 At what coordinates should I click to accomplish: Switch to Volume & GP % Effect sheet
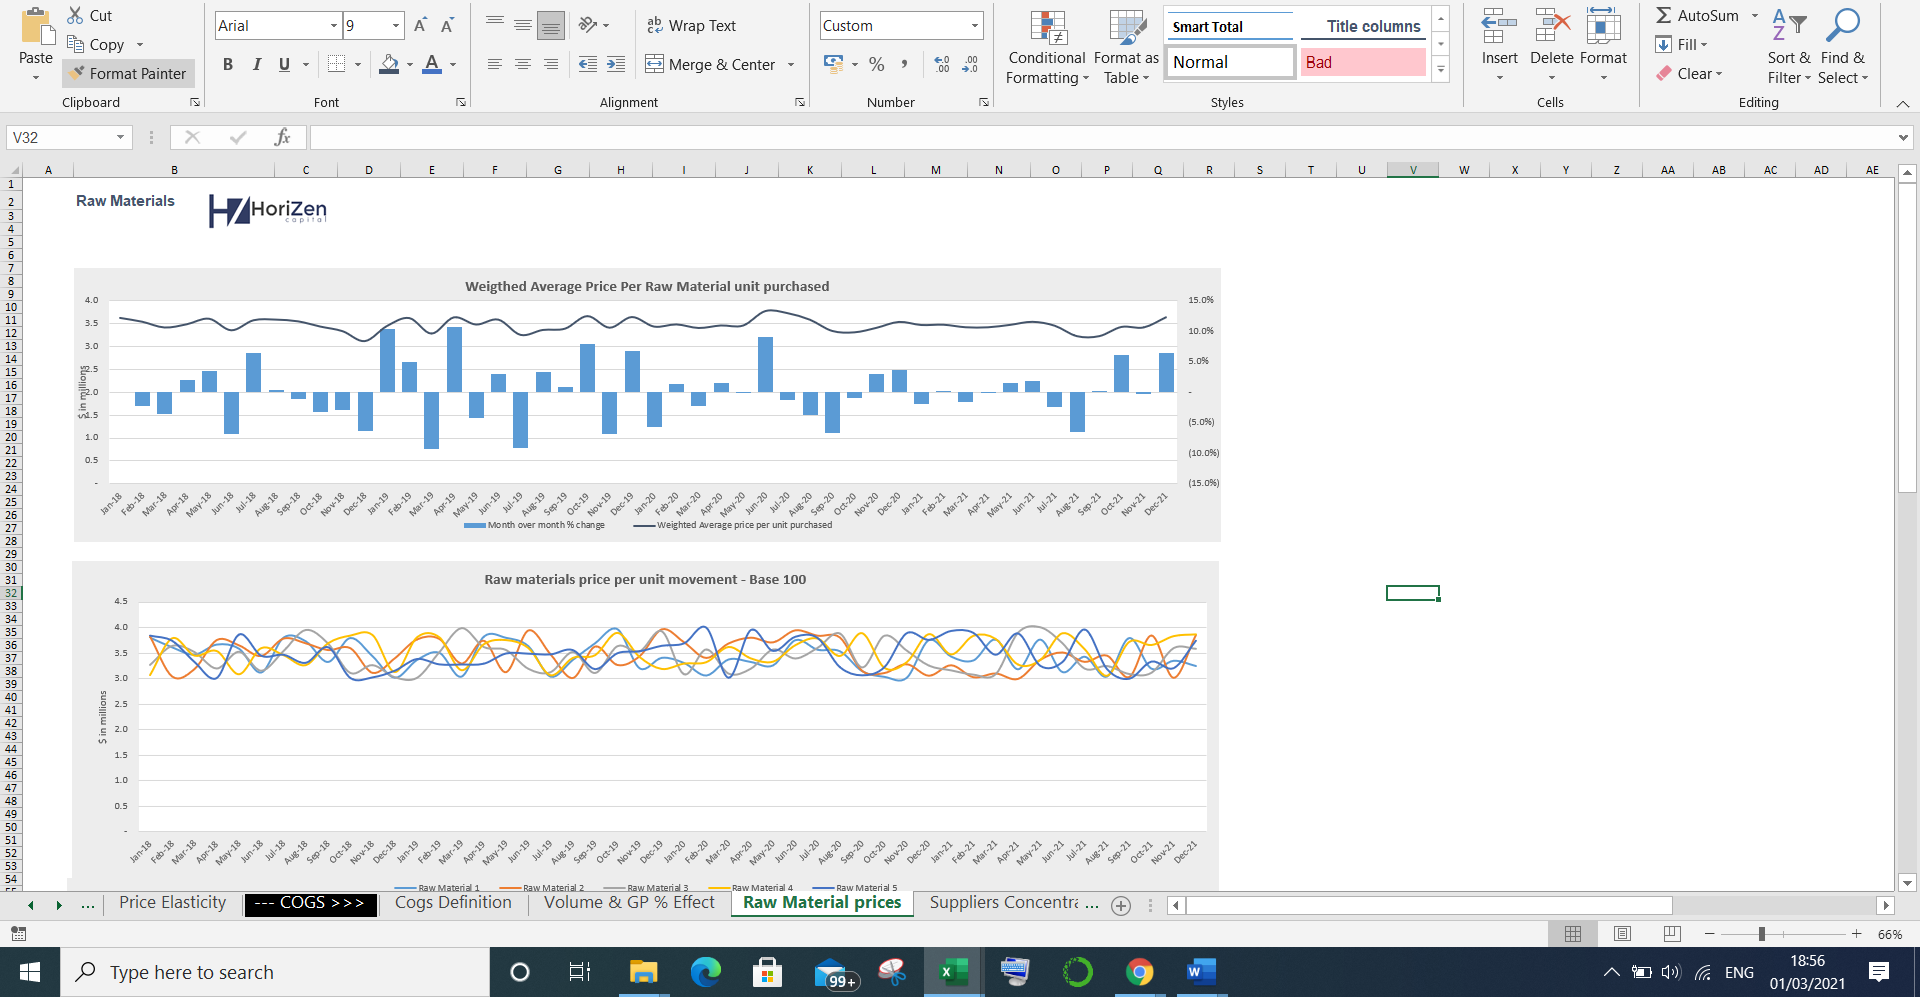629,903
